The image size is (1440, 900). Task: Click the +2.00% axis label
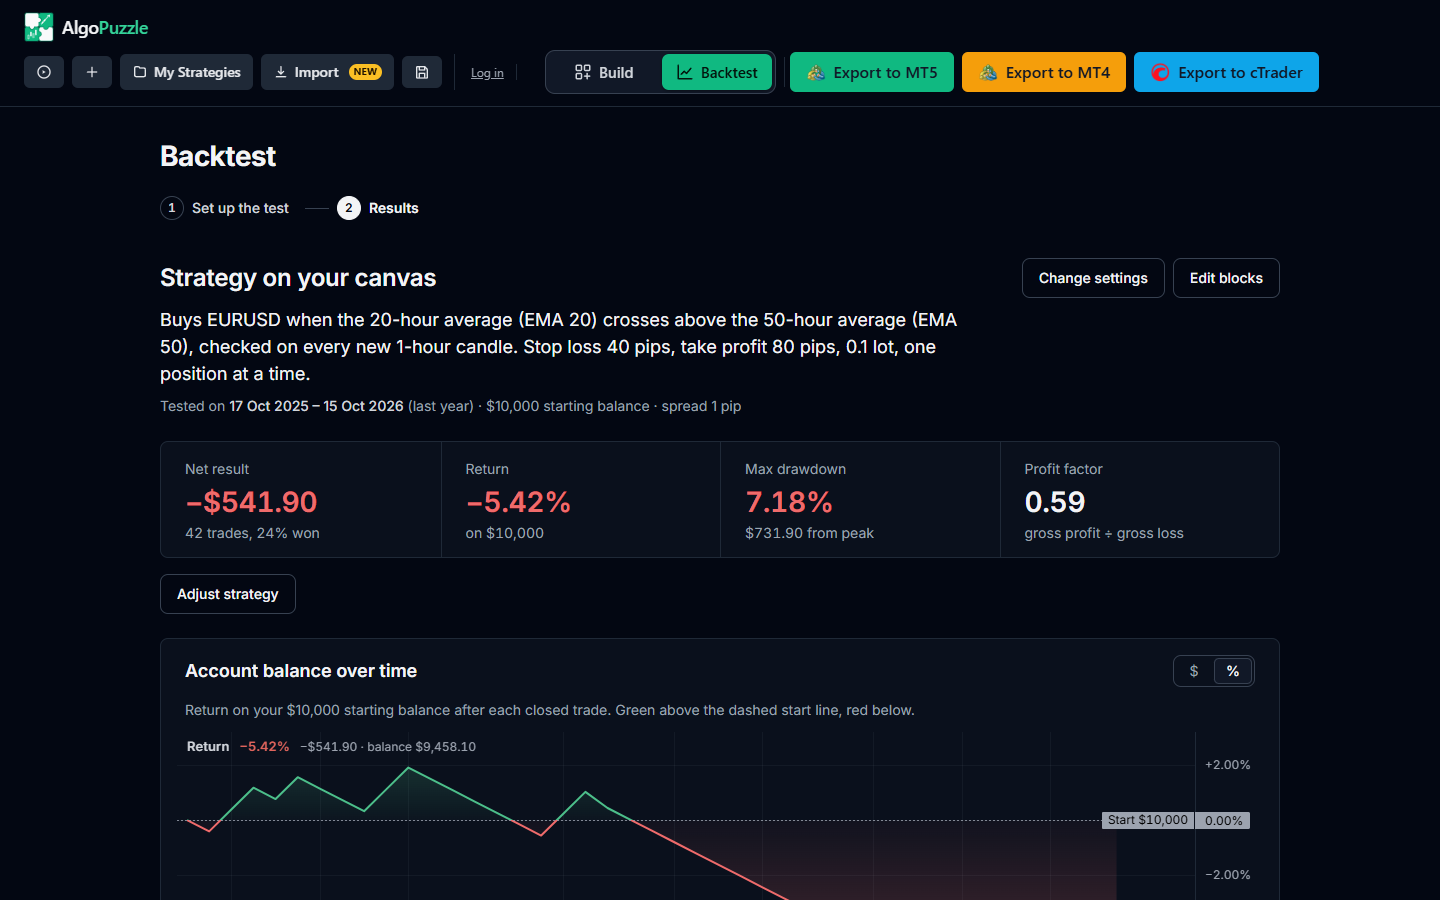coord(1227,765)
